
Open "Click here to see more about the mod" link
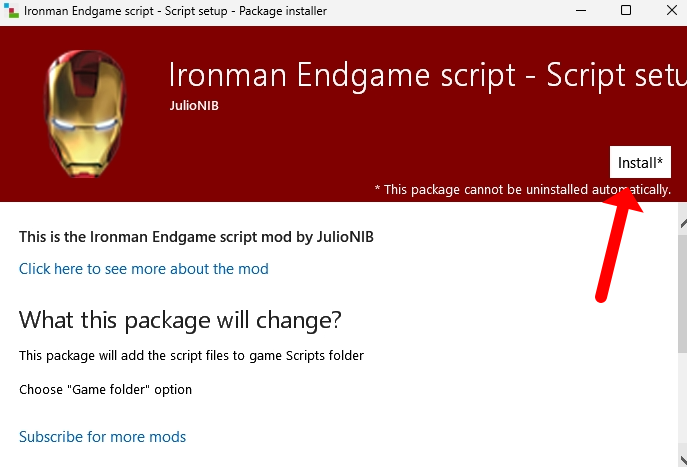(144, 269)
